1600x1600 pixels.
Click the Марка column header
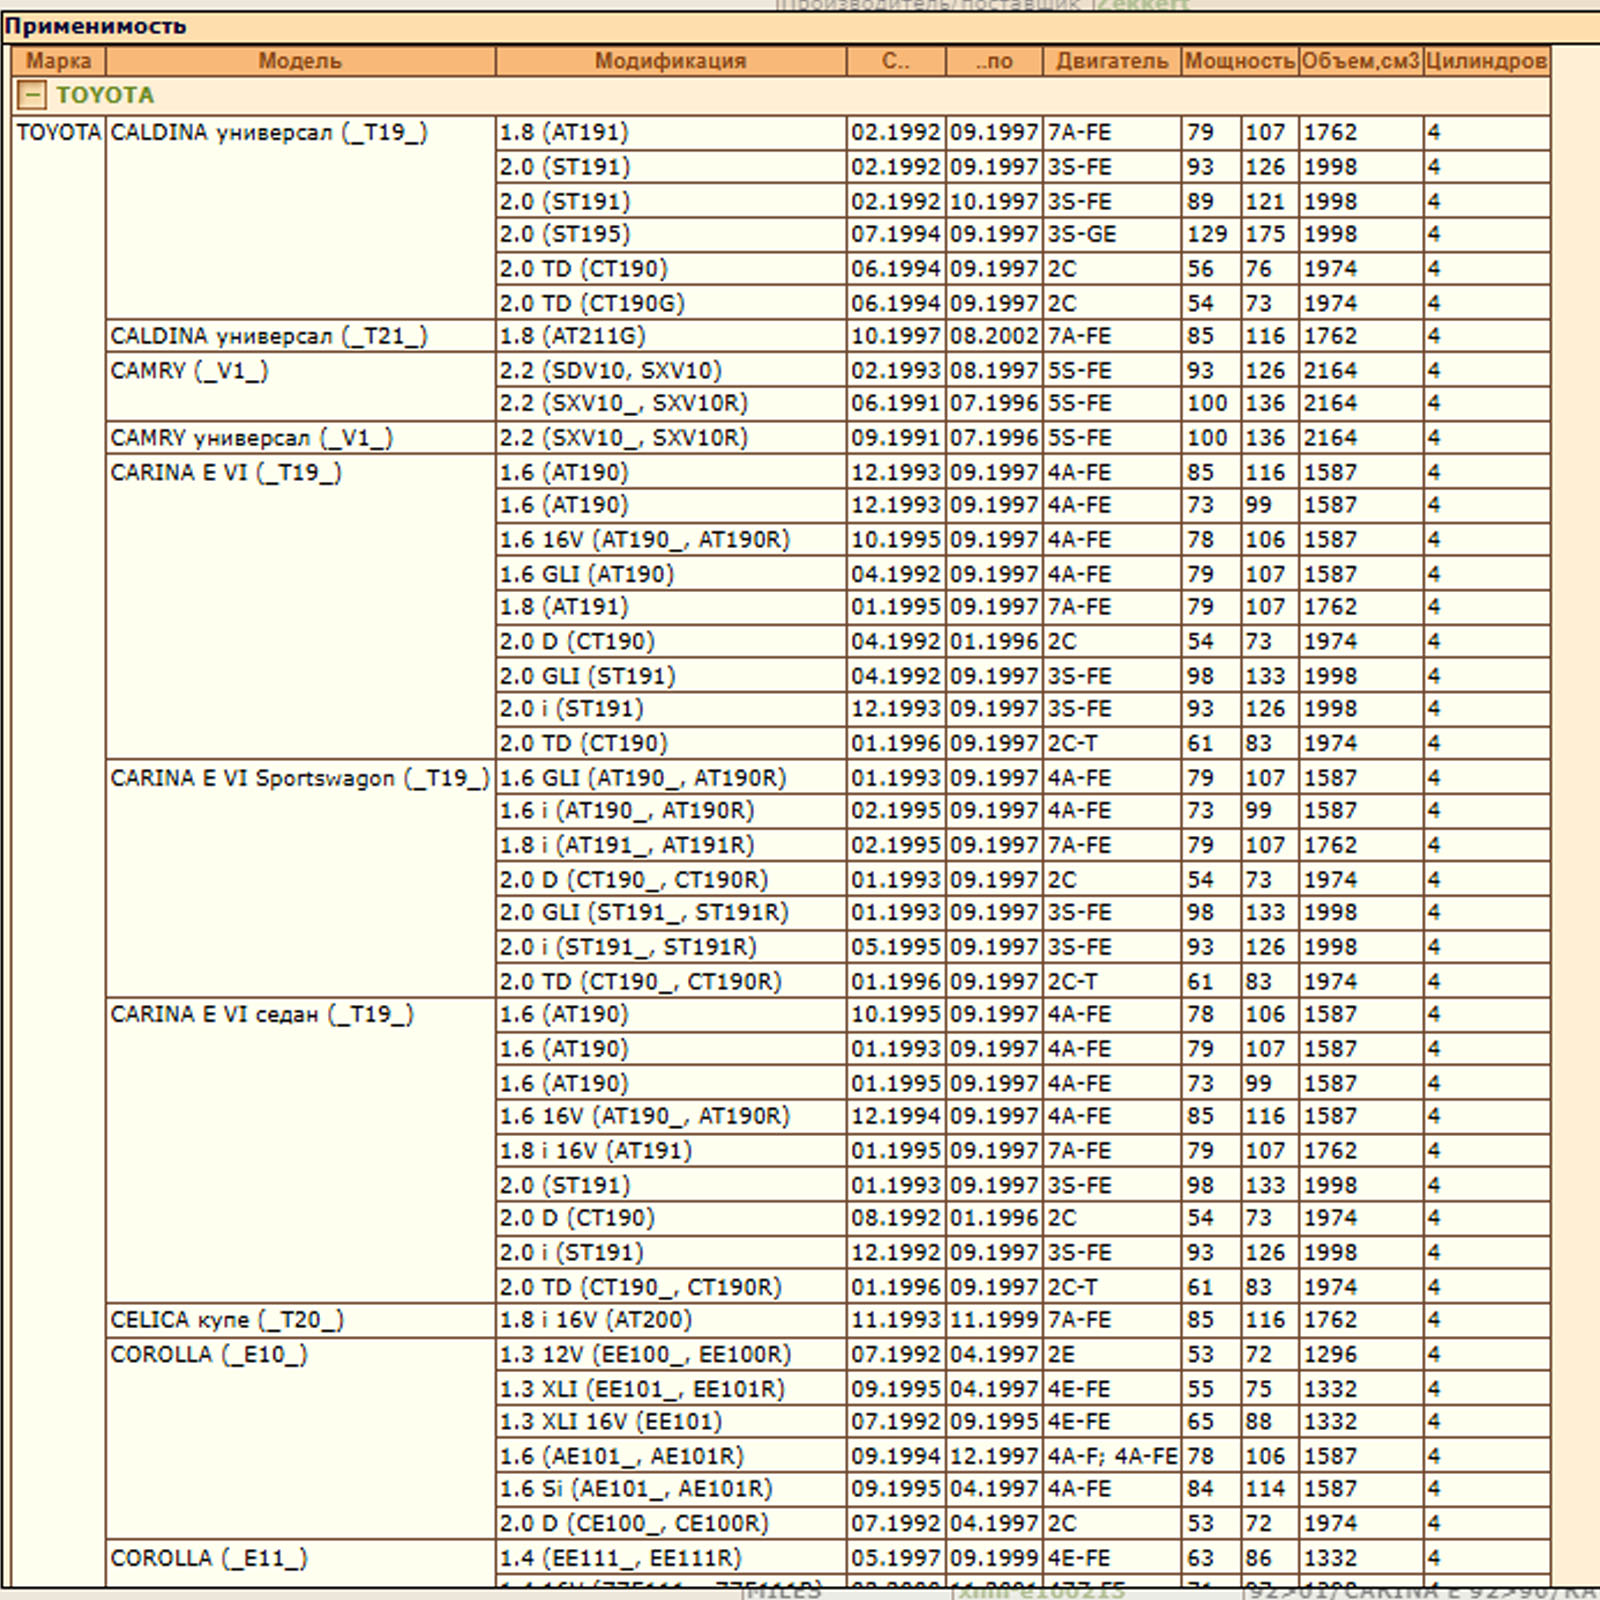tap(58, 61)
